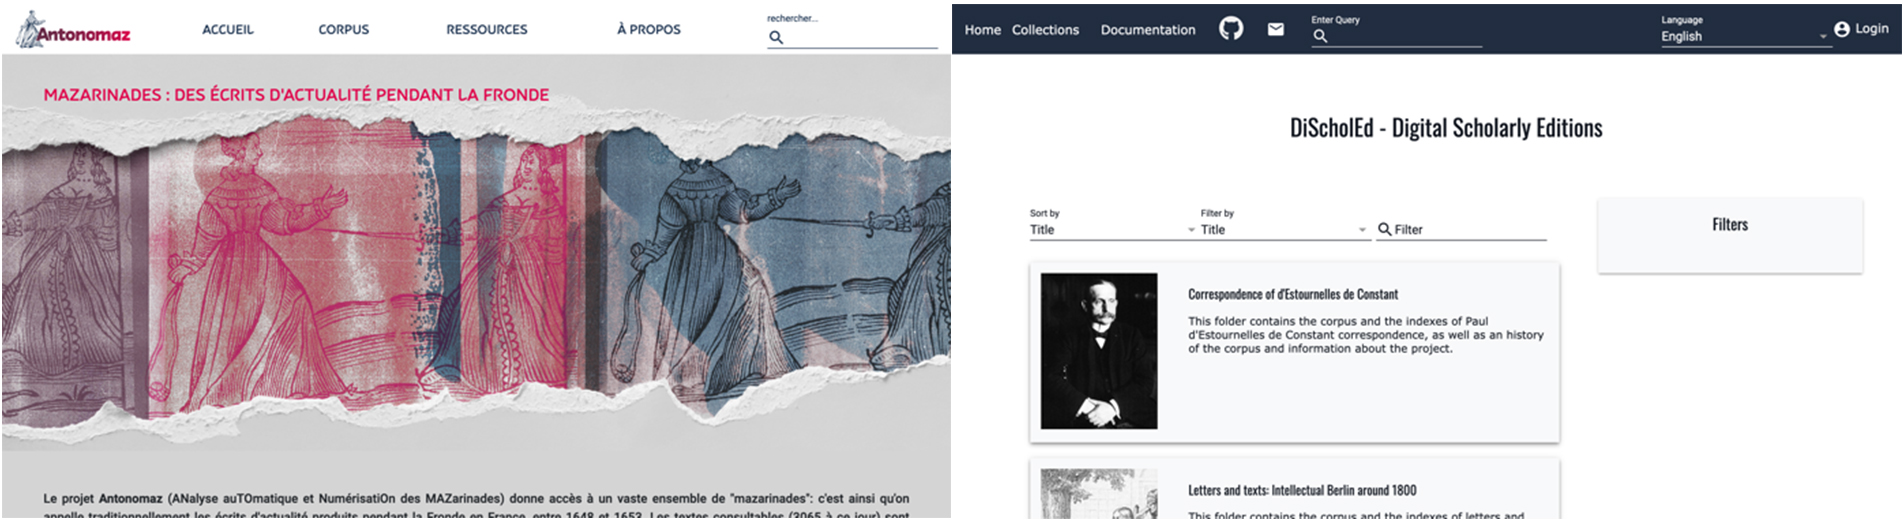Viewport: 1903px width, 520px height.
Task: Click the Intellectual Berlin collection thumbnail
Action: [x=1099, y=493]
